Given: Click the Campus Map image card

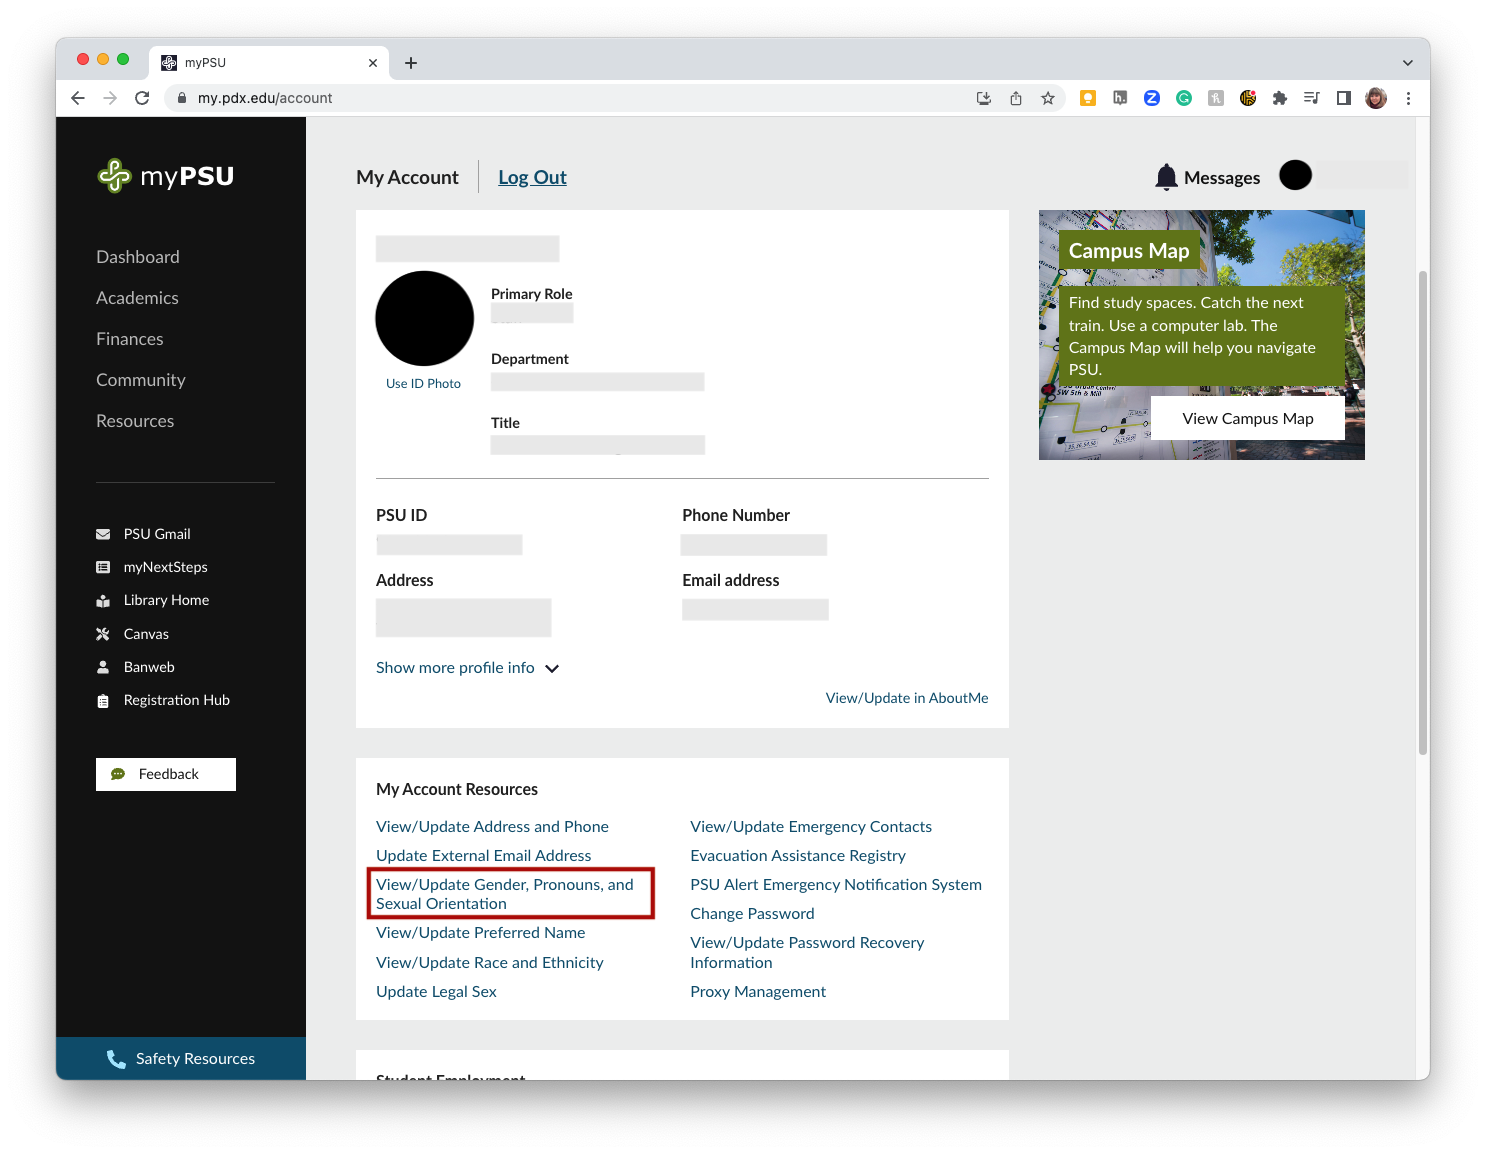Looking at the screenshot, I should pyautogui.click(x=1202, y=335).
